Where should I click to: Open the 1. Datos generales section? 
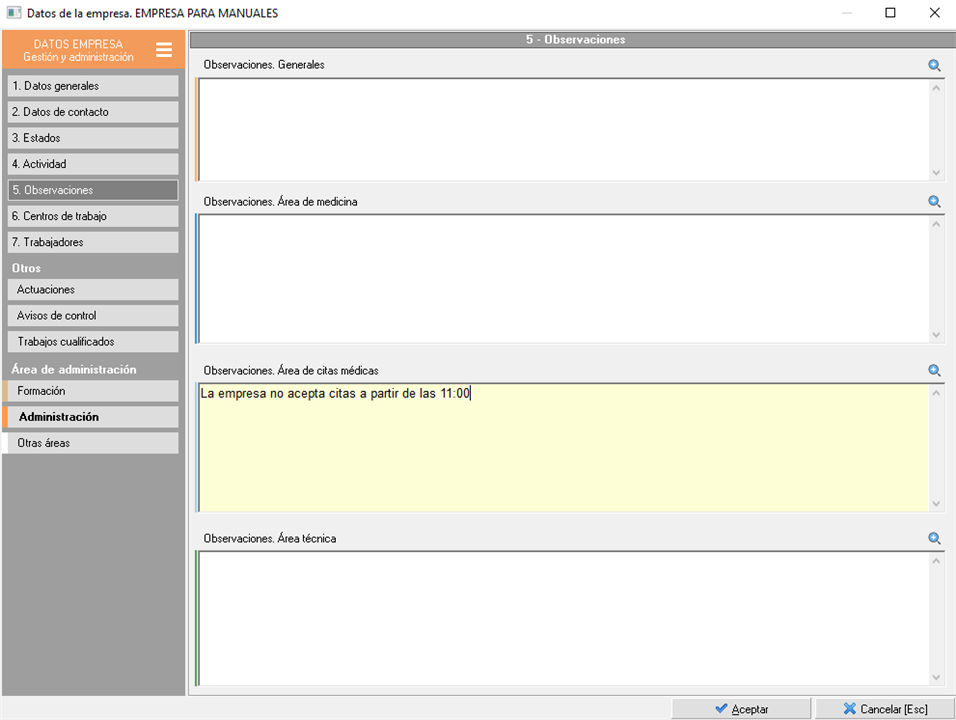coord(93,86)
